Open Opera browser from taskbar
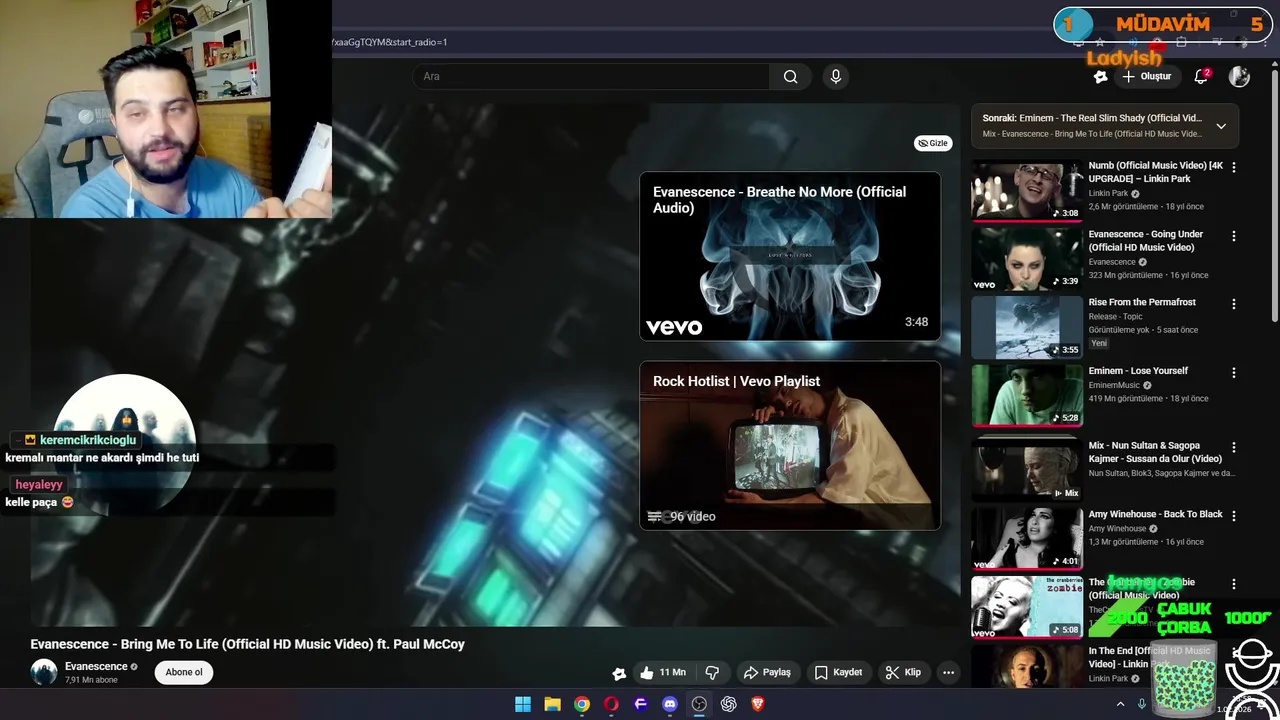 click(x=611, y=704)
